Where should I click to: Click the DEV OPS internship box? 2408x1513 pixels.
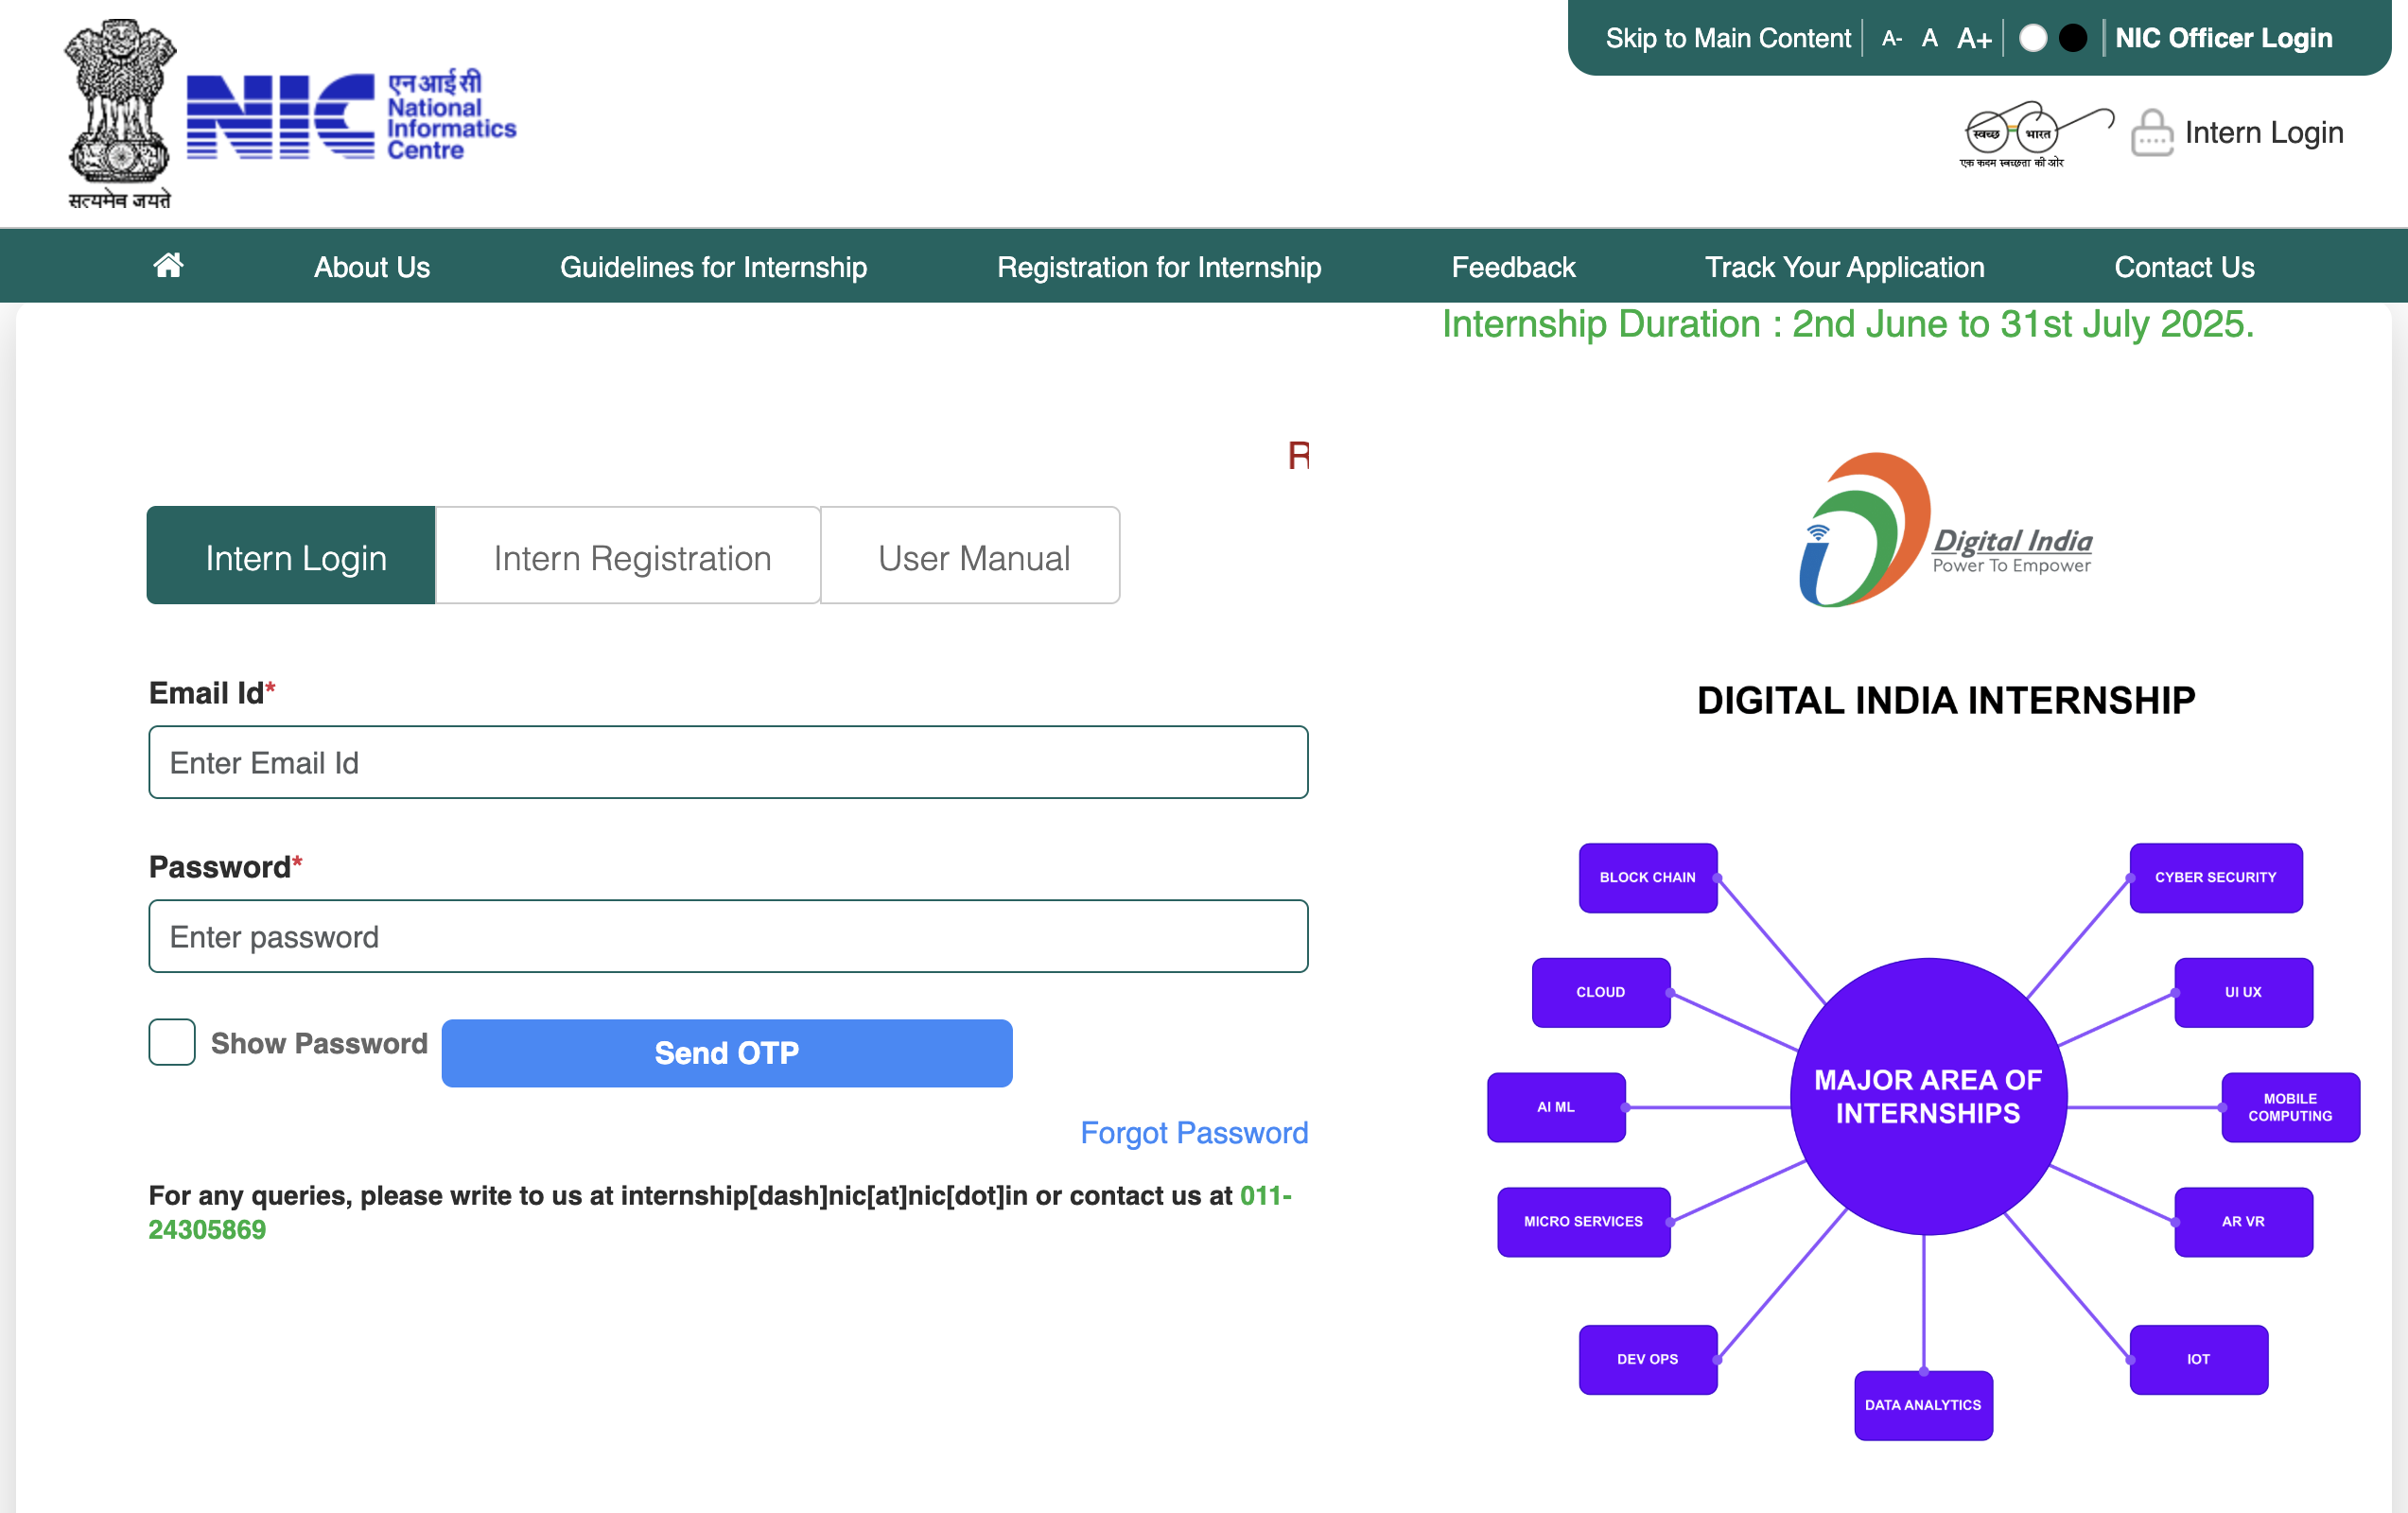click(1648, 1360)
